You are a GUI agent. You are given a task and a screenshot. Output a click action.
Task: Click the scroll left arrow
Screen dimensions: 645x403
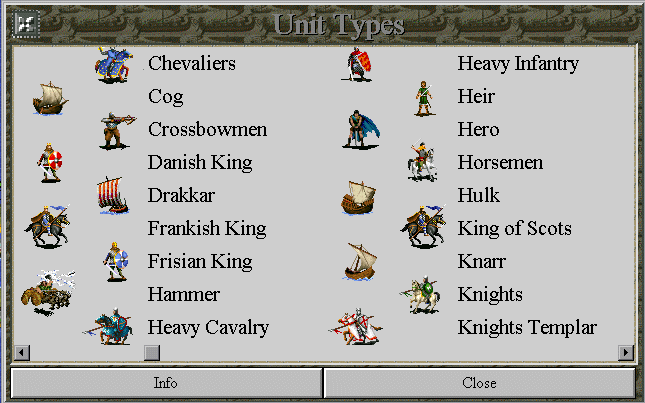(22, 352)
